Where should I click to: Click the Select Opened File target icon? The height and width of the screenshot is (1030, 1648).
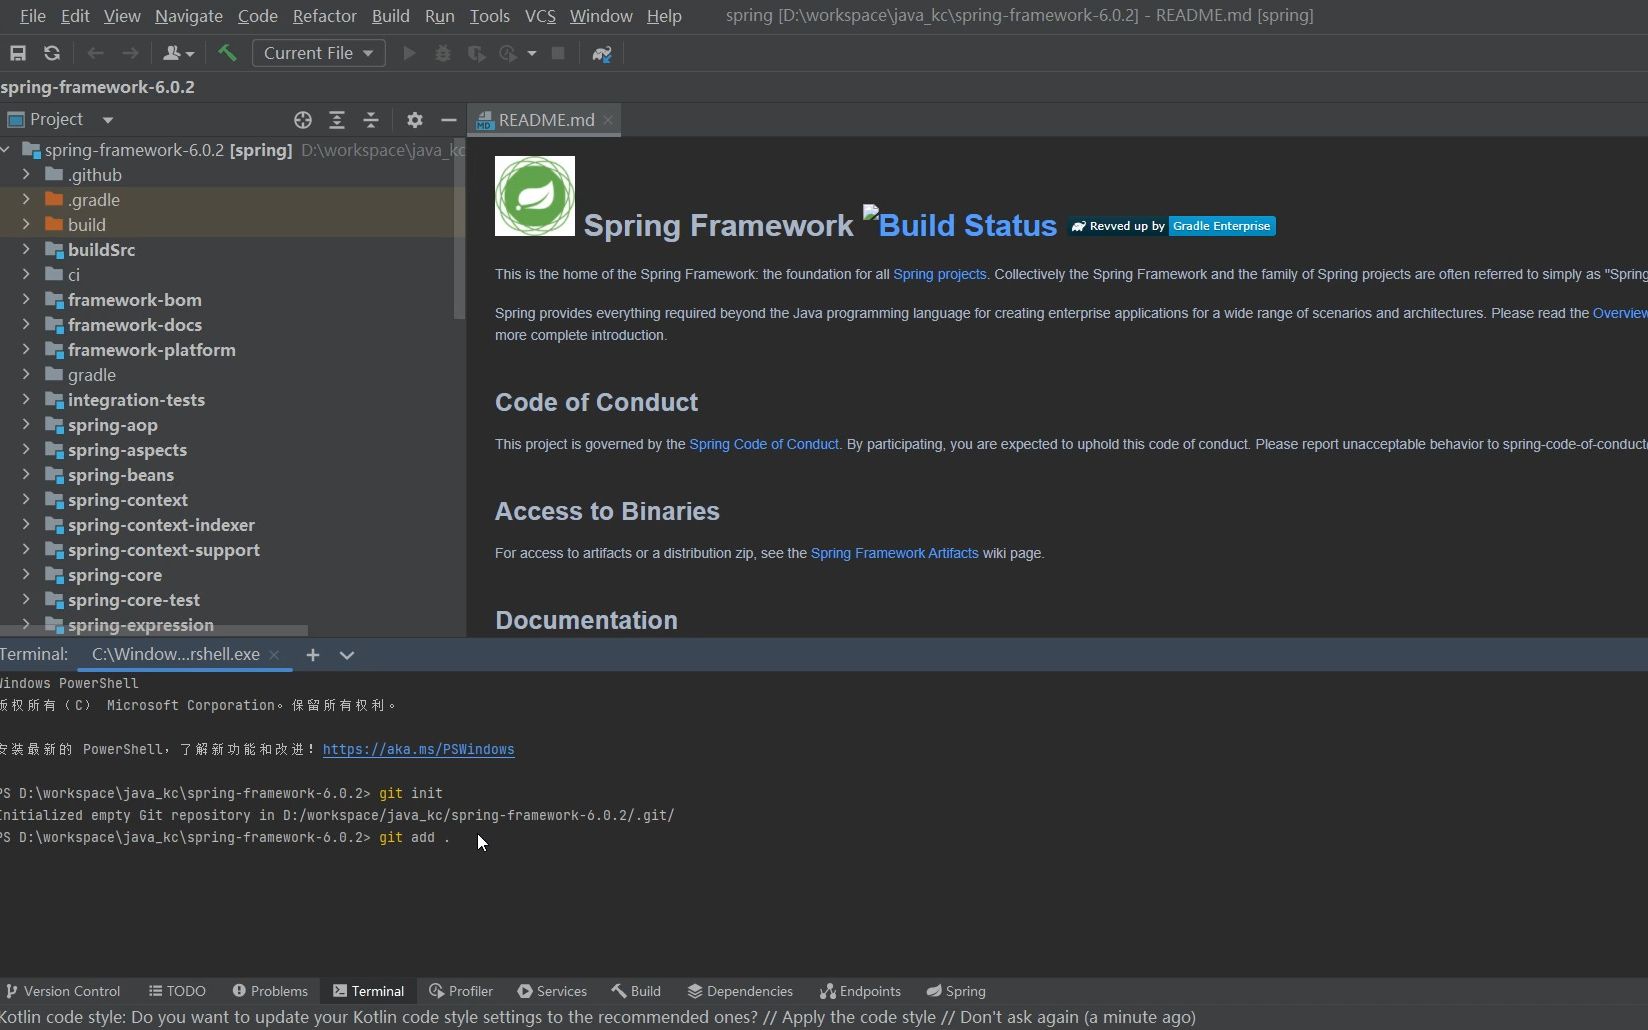303,120
